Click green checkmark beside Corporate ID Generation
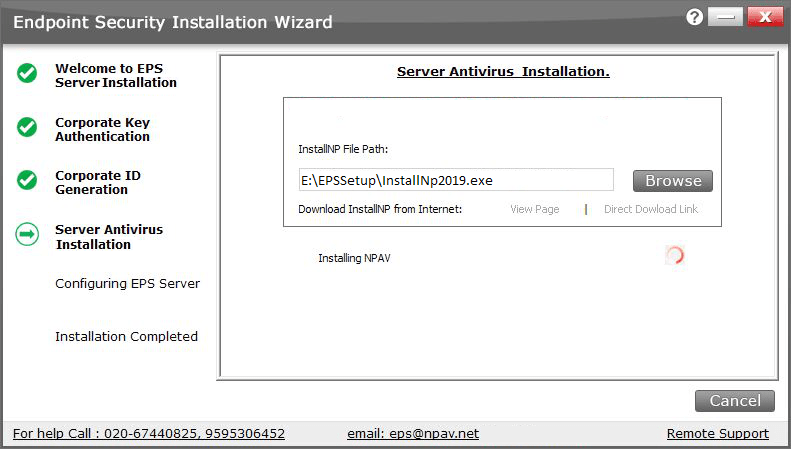The height and width of the screenshot is (449, 791). pyautogui.click(x=27, y=180)
